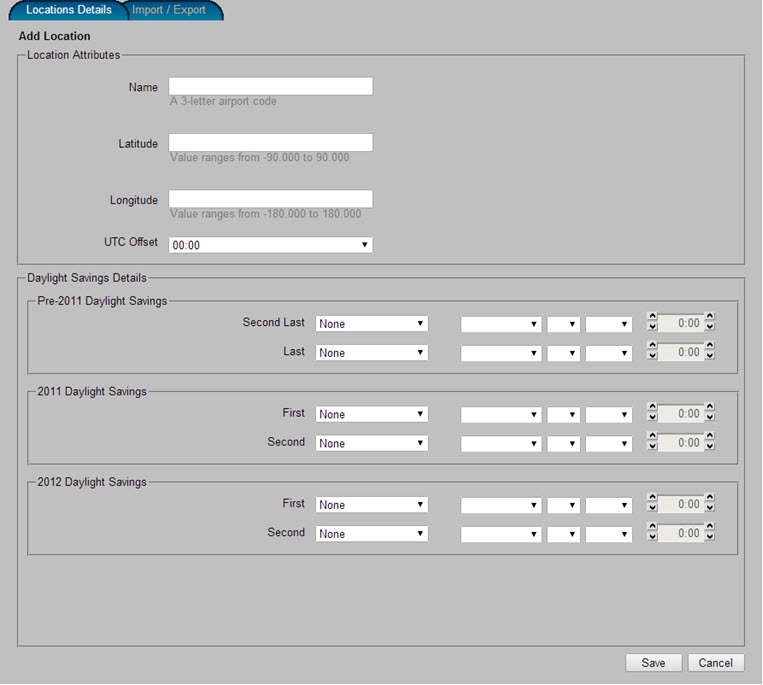The width and height of the screenshot is (763, 685).
Task: Expand wide blank dropdown in 2012 Second row
Action: 501,534
